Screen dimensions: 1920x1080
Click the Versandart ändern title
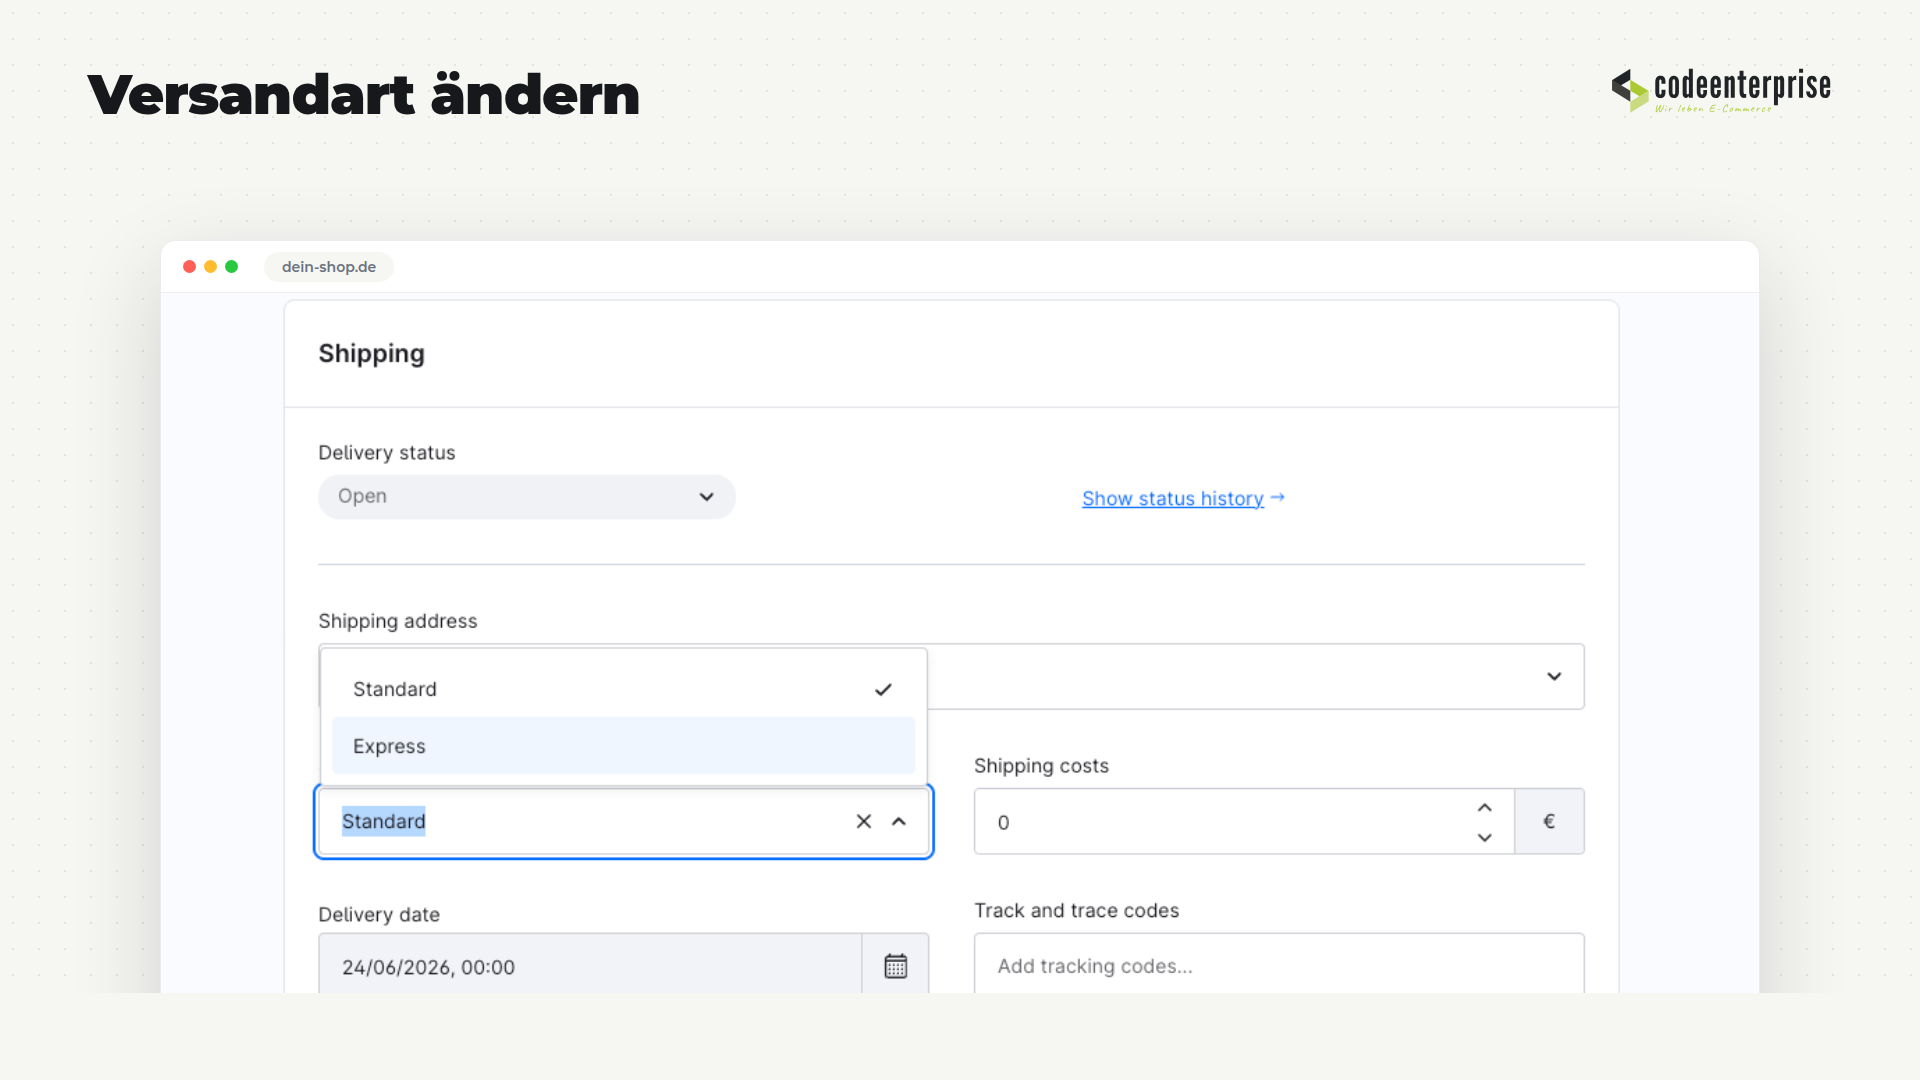[364, 95]
